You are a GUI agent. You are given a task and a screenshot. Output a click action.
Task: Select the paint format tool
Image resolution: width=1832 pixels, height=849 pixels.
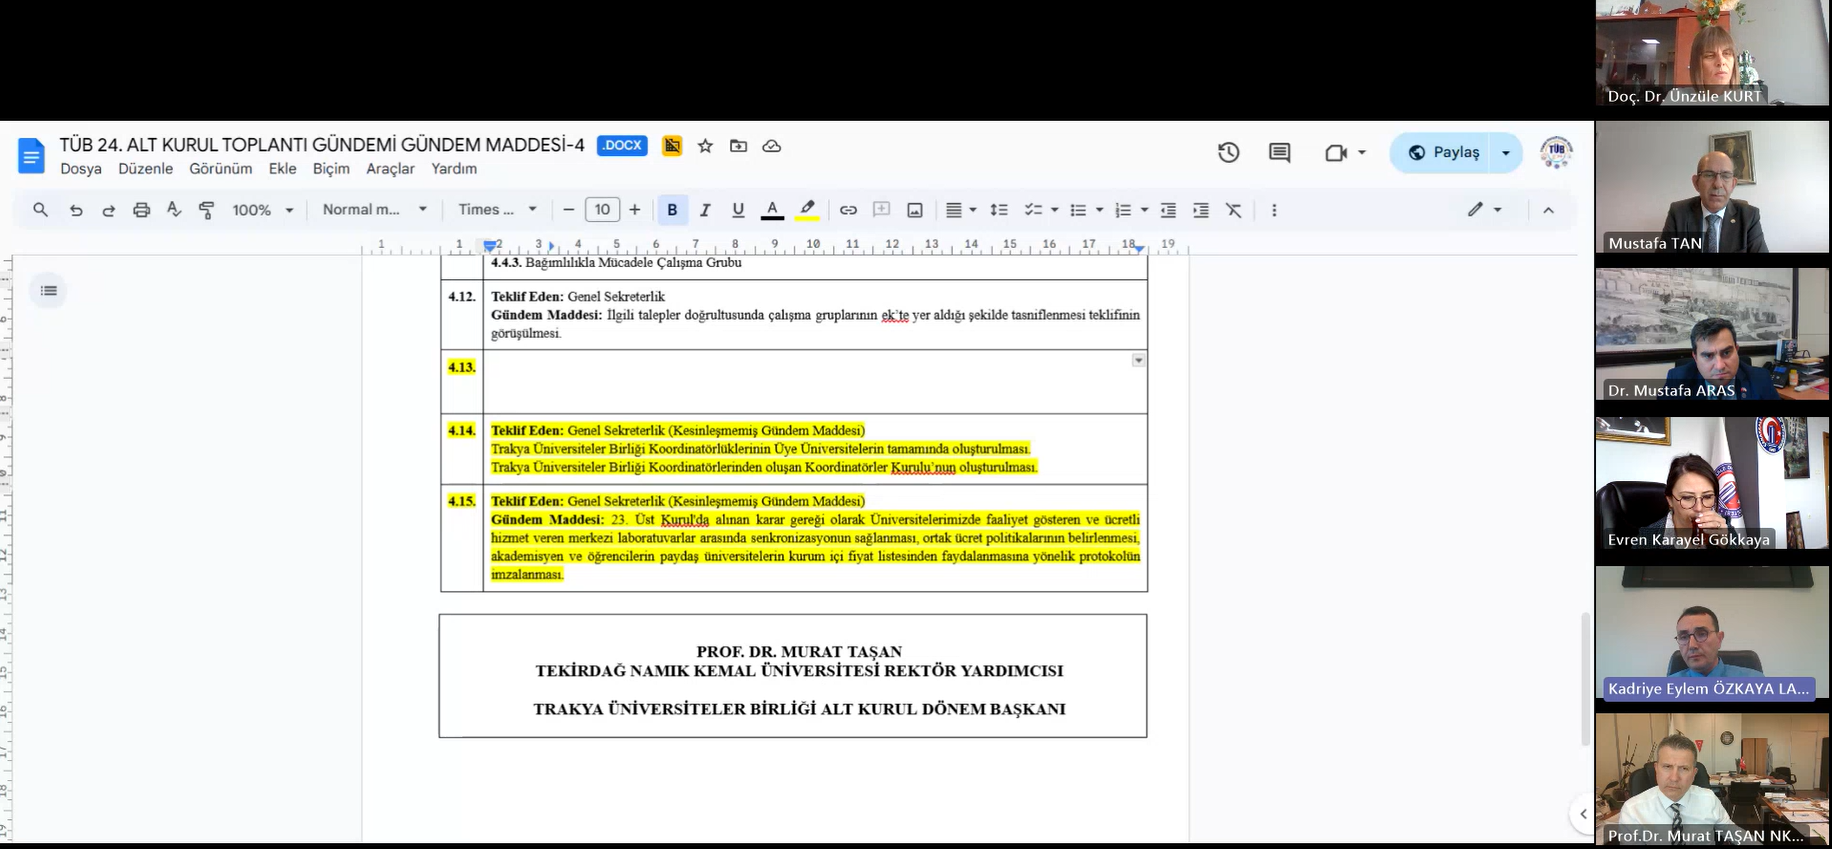click(207, 210)
